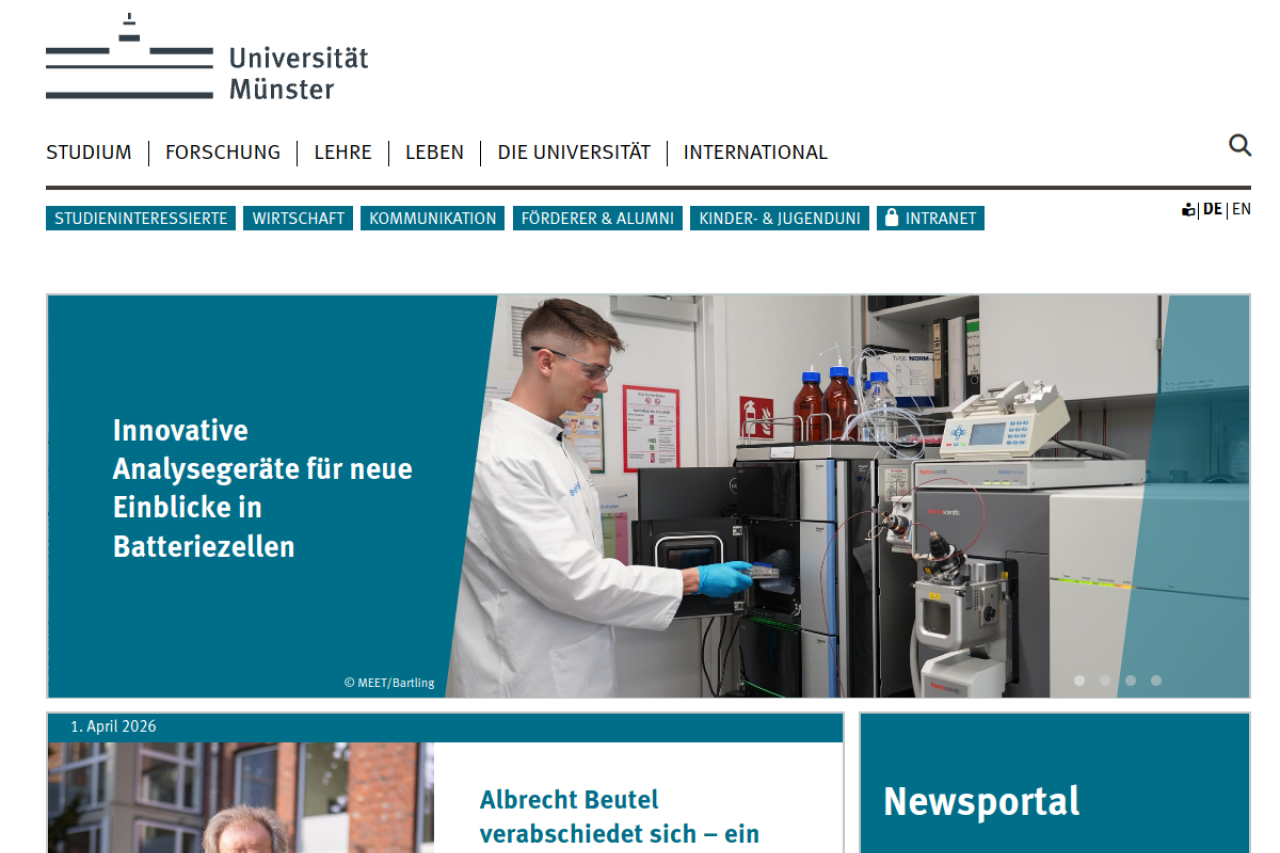Open the LEBEN menu item
The height and width of the screenshot is (853, 1280).
[x=434, y=153]
